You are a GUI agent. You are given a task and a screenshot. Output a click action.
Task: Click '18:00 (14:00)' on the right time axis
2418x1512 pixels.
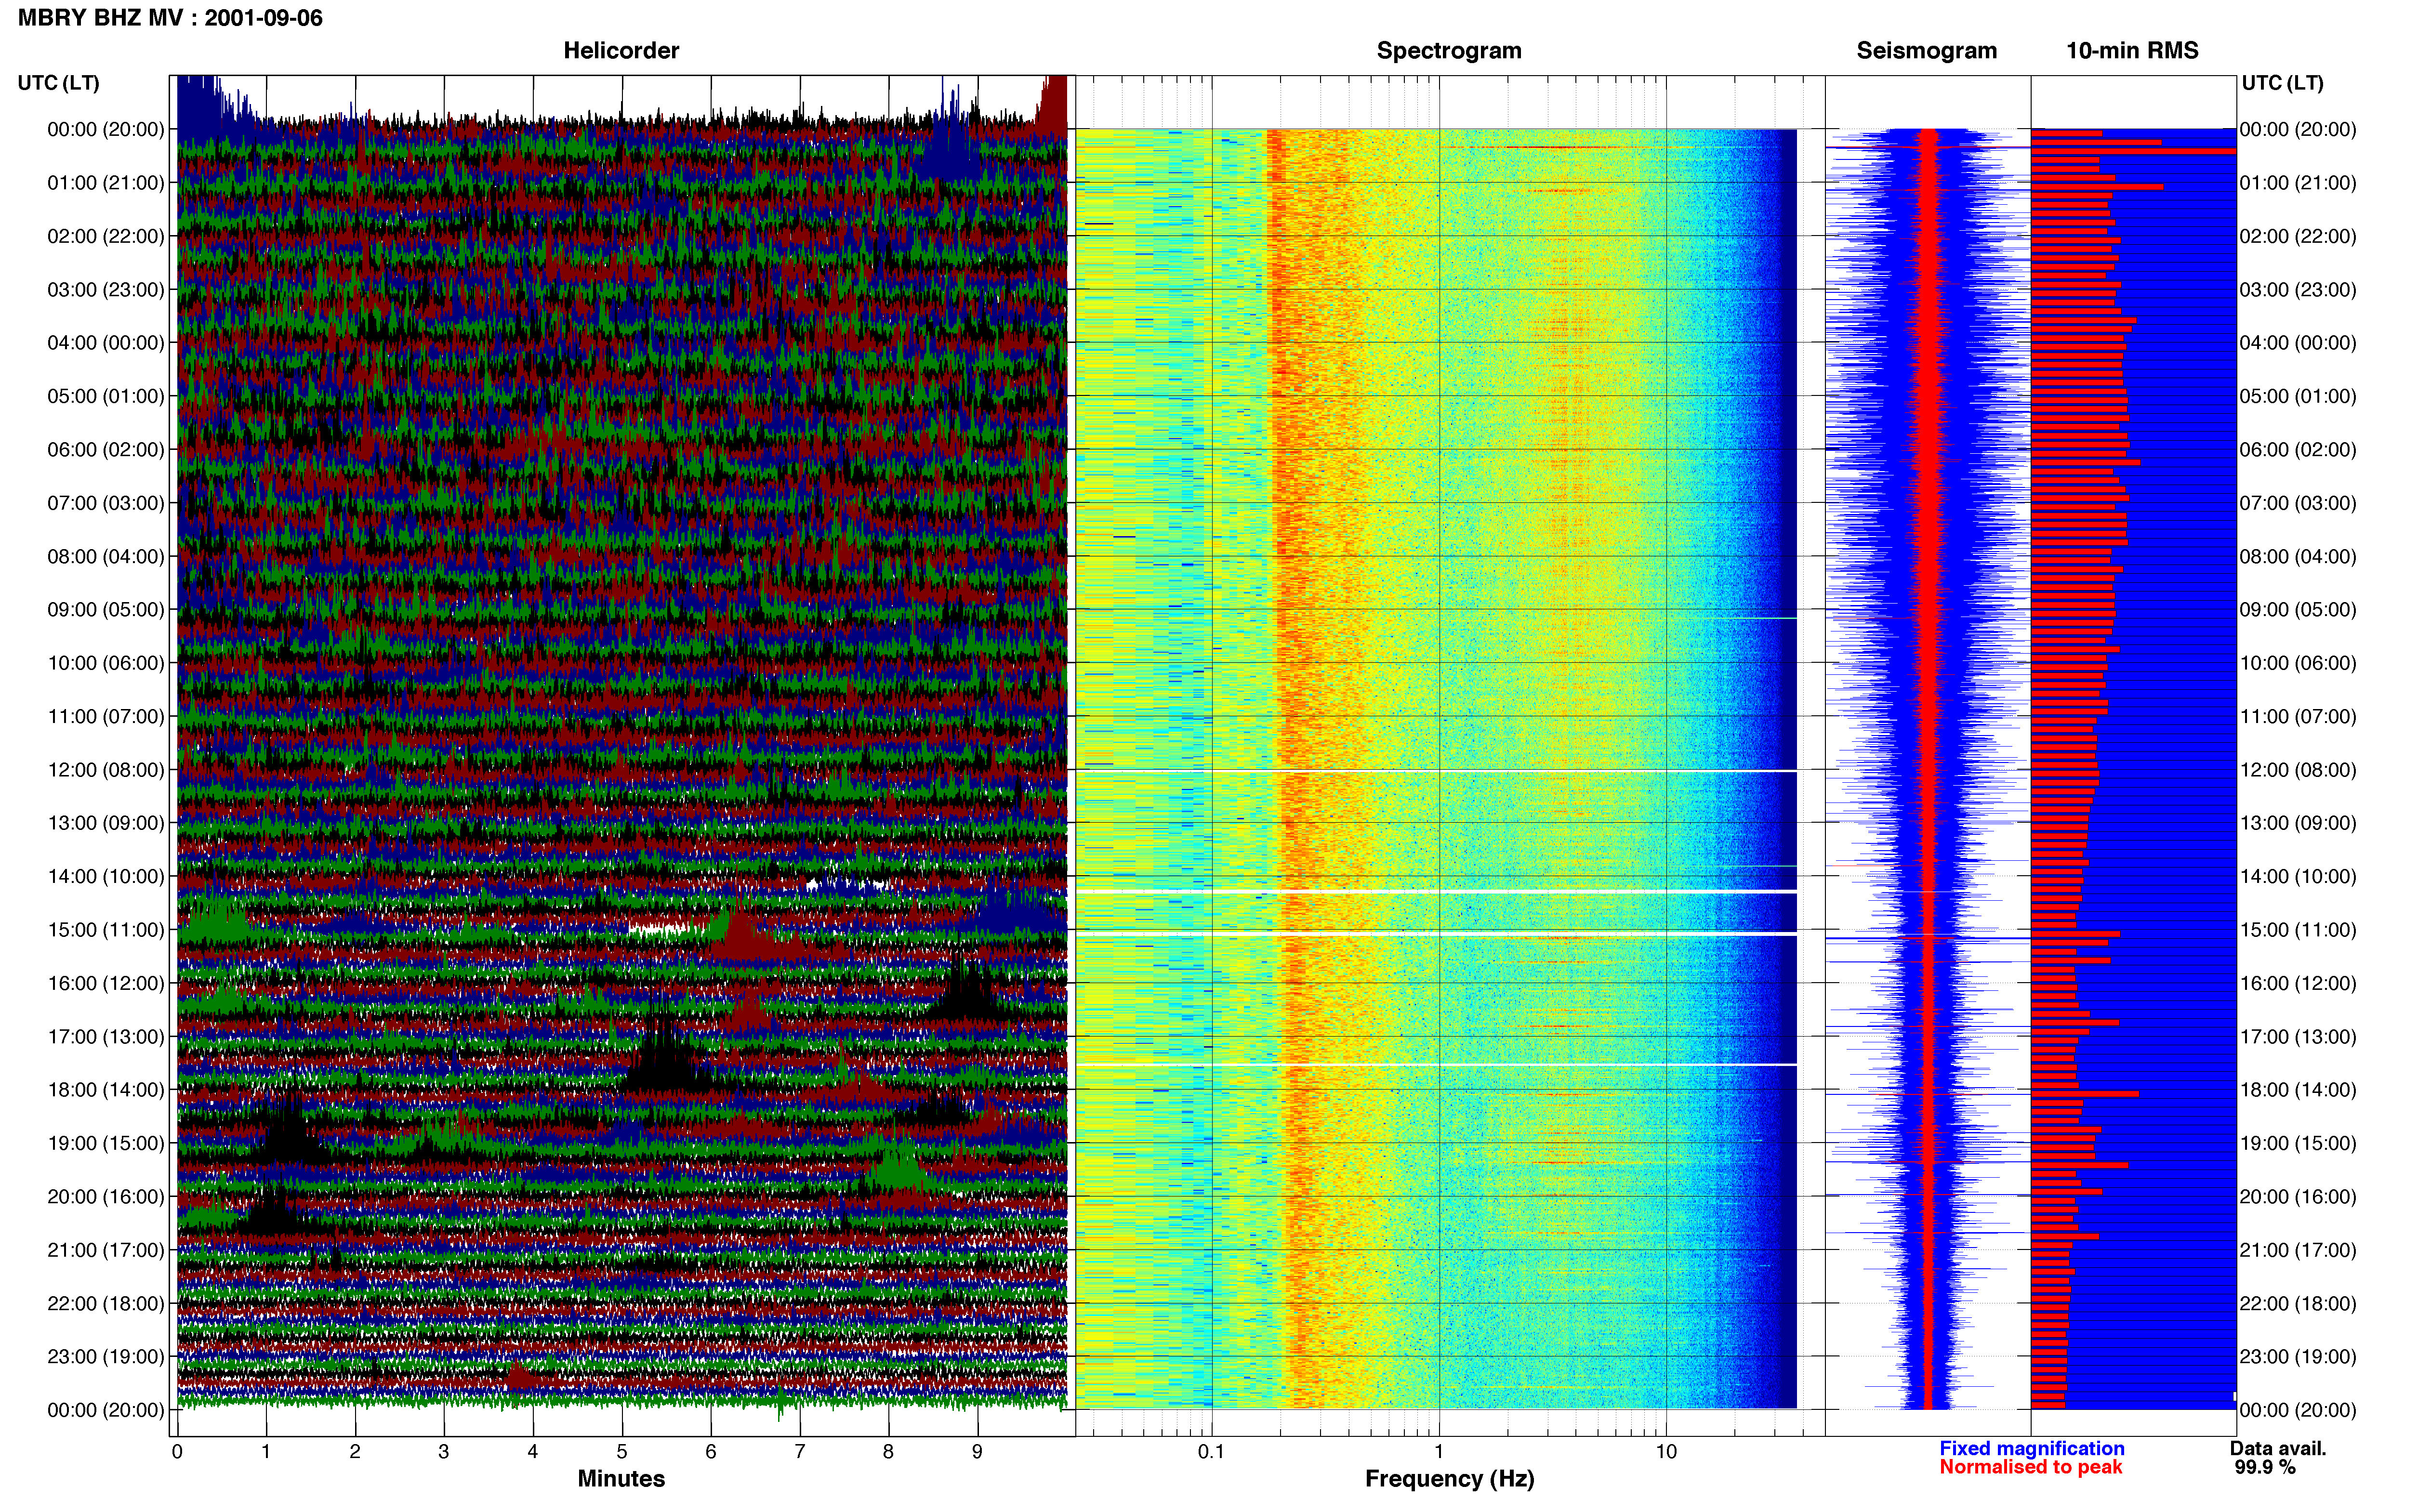pos(2298,1090)
